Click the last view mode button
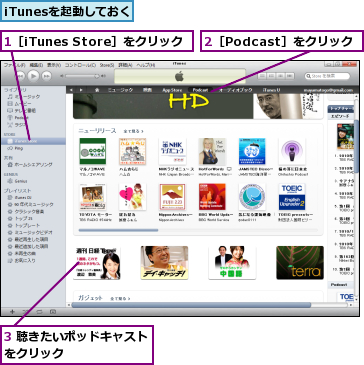Image resolution: width=364 pixels, height=365 pixels. [289, 76]
